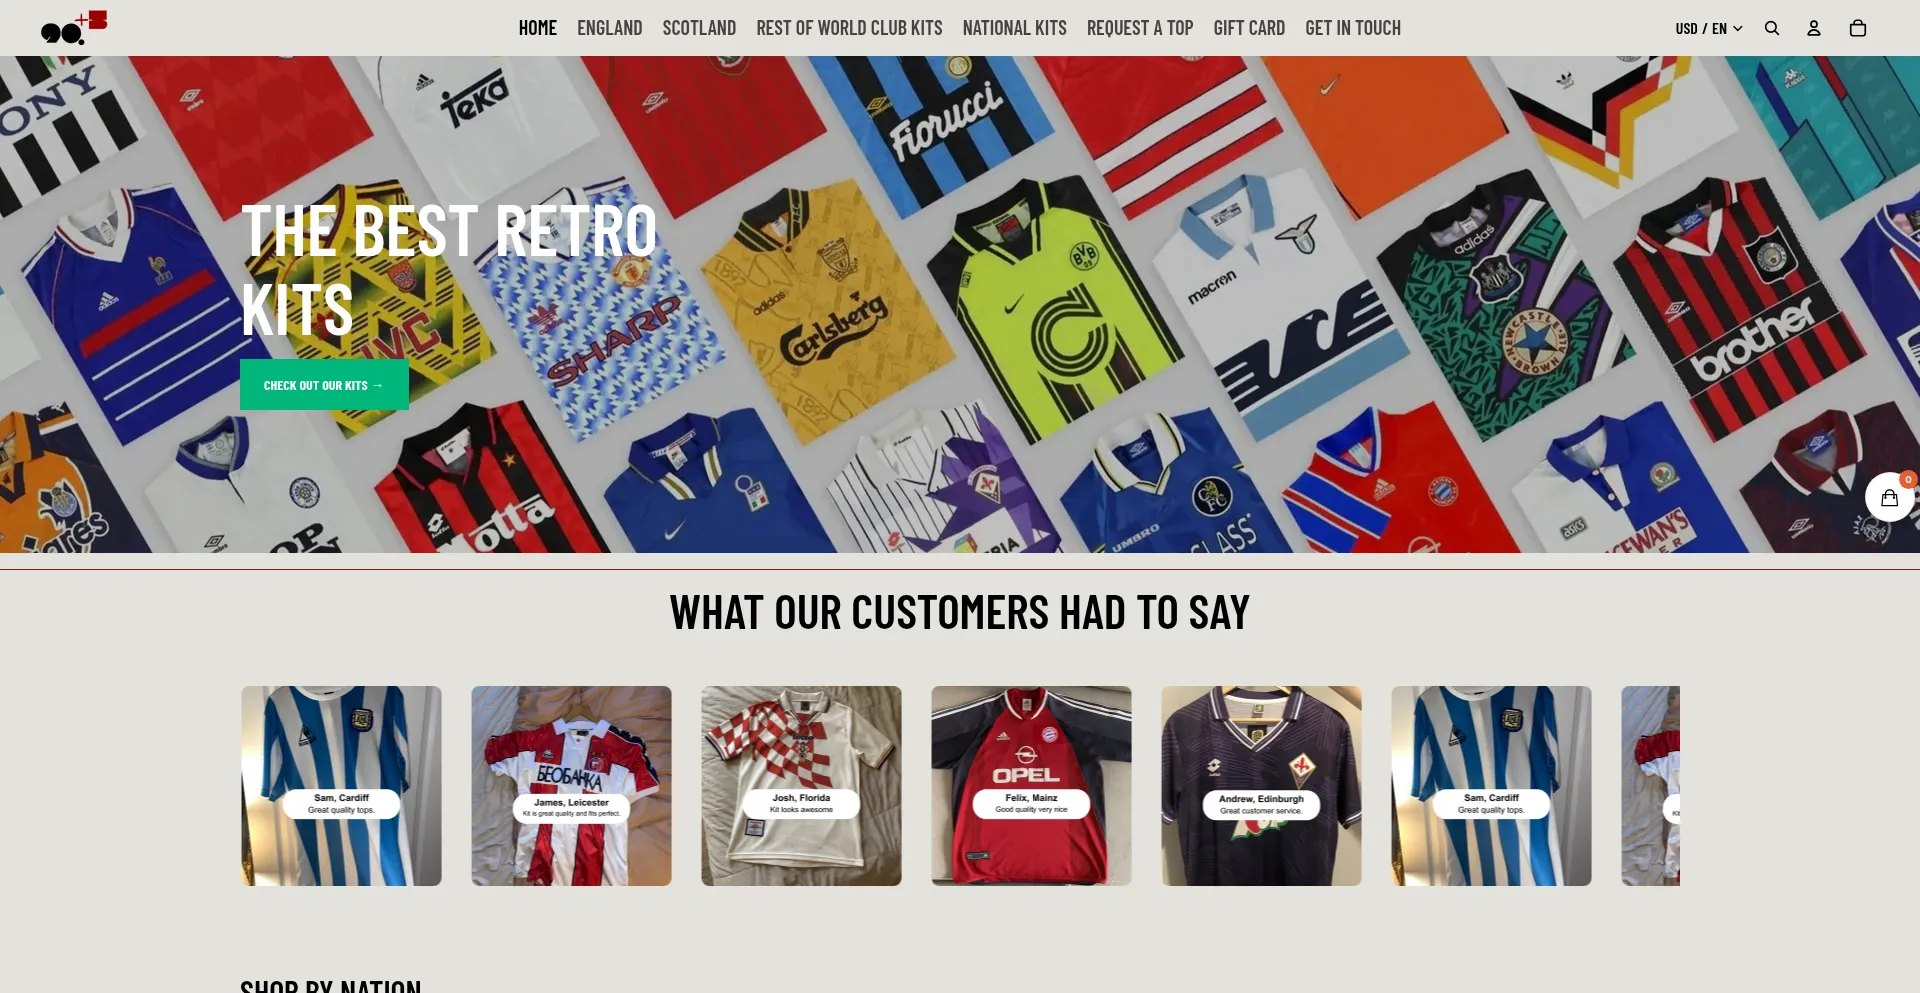
Task: Open the Request a Top page
Action: pos(1140,28)
